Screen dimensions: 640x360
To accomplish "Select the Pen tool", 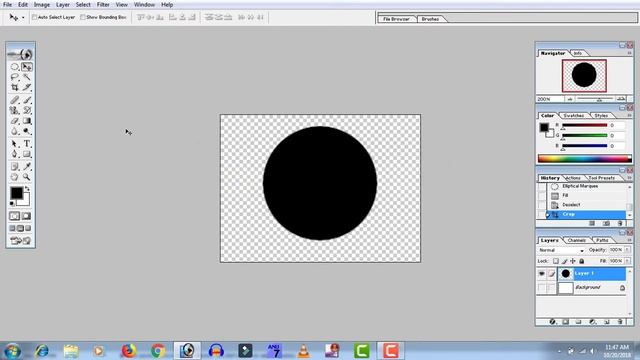I will pyautogui.click(x=15, y=154).
